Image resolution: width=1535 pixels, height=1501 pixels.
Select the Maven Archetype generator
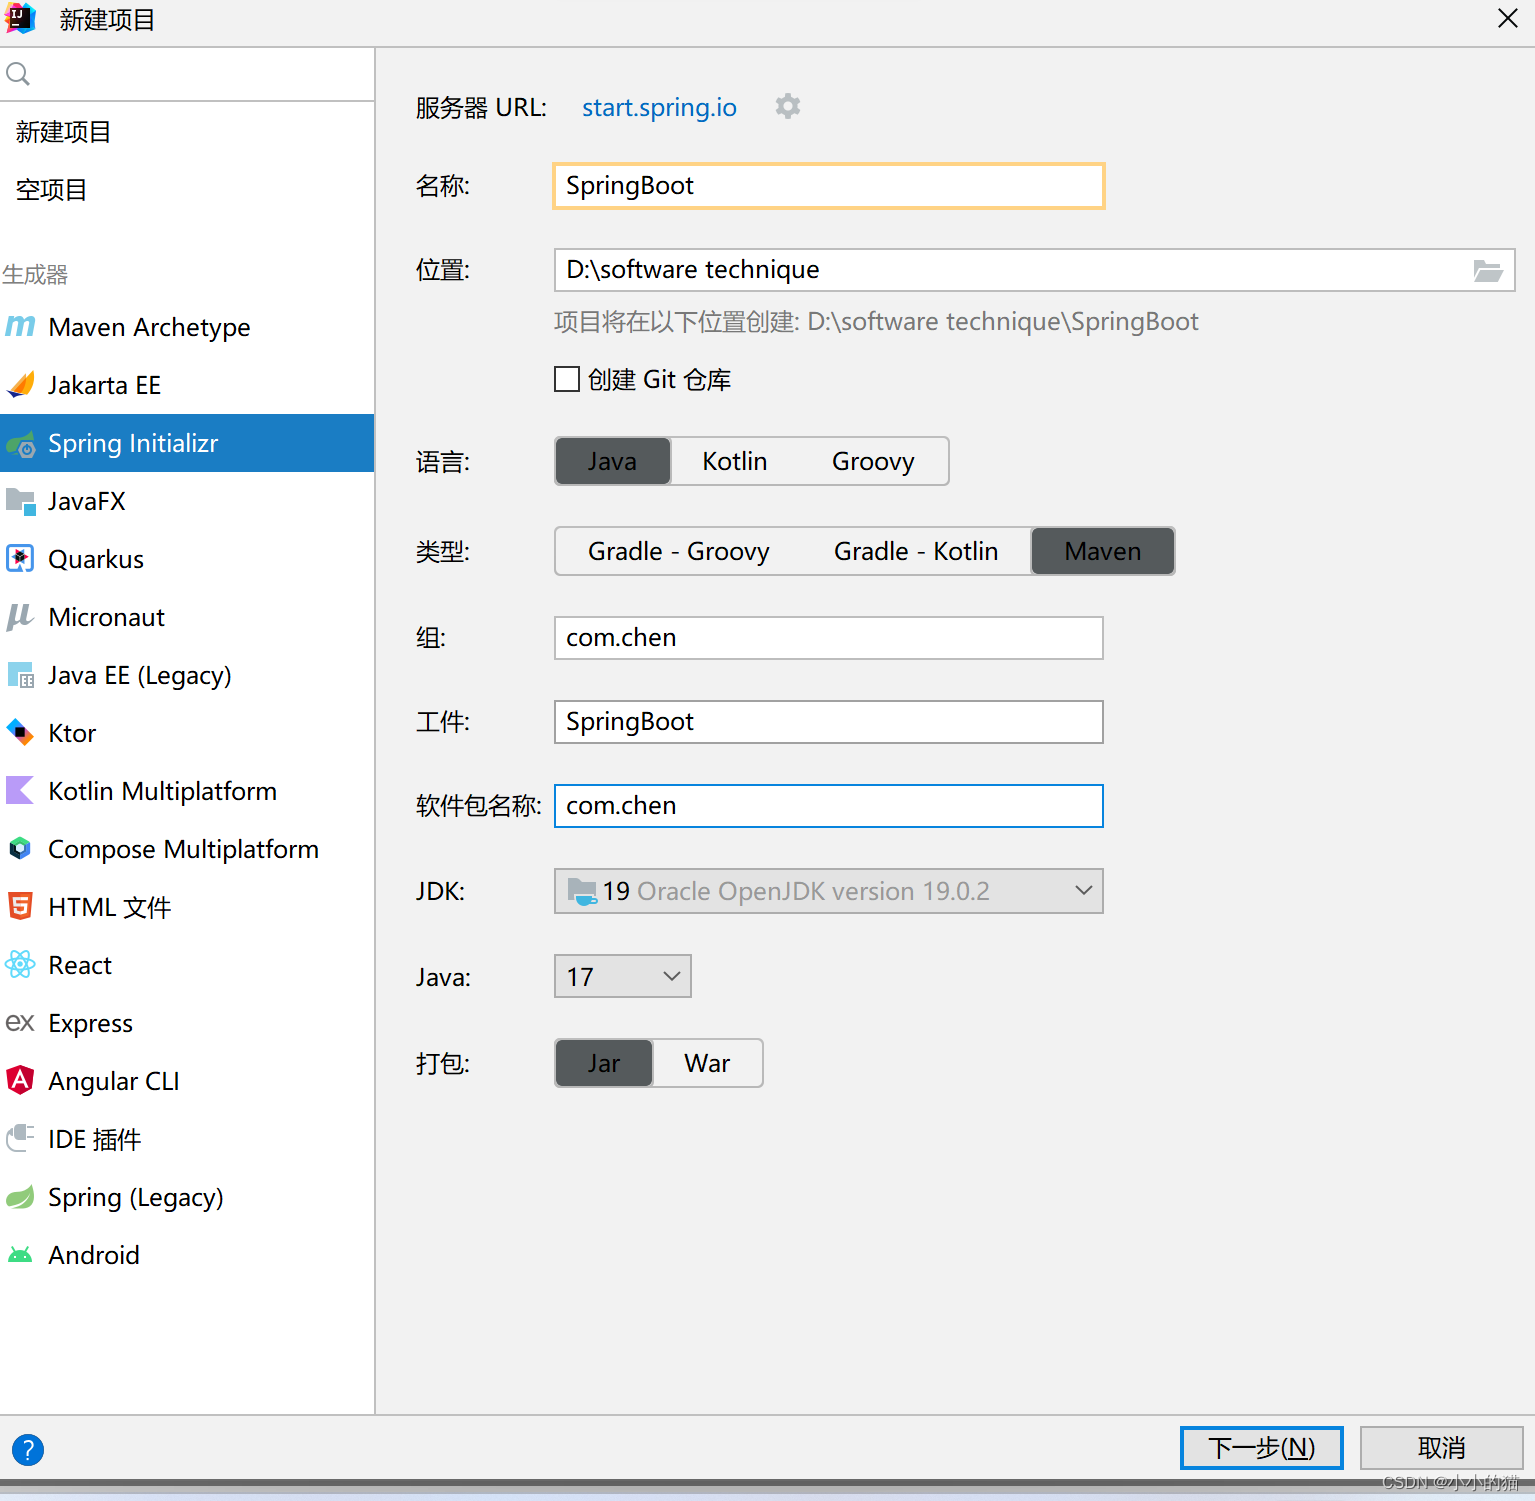pos(149,327)
